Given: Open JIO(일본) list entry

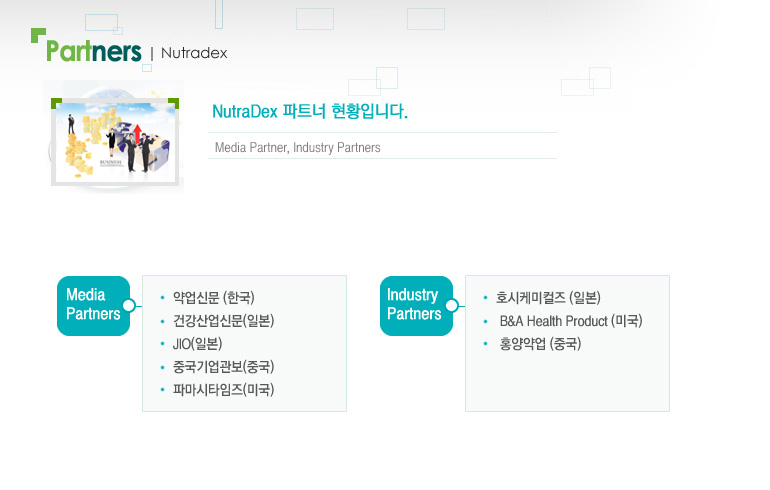Looking at the screenshot, I should [197, 344].
